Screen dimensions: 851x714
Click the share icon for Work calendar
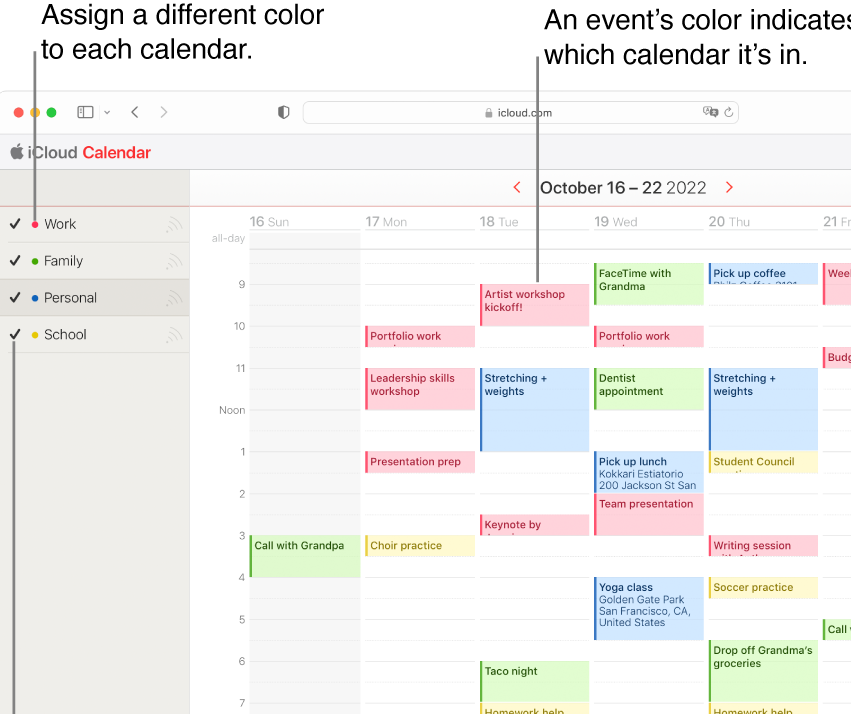coord(174,224)
